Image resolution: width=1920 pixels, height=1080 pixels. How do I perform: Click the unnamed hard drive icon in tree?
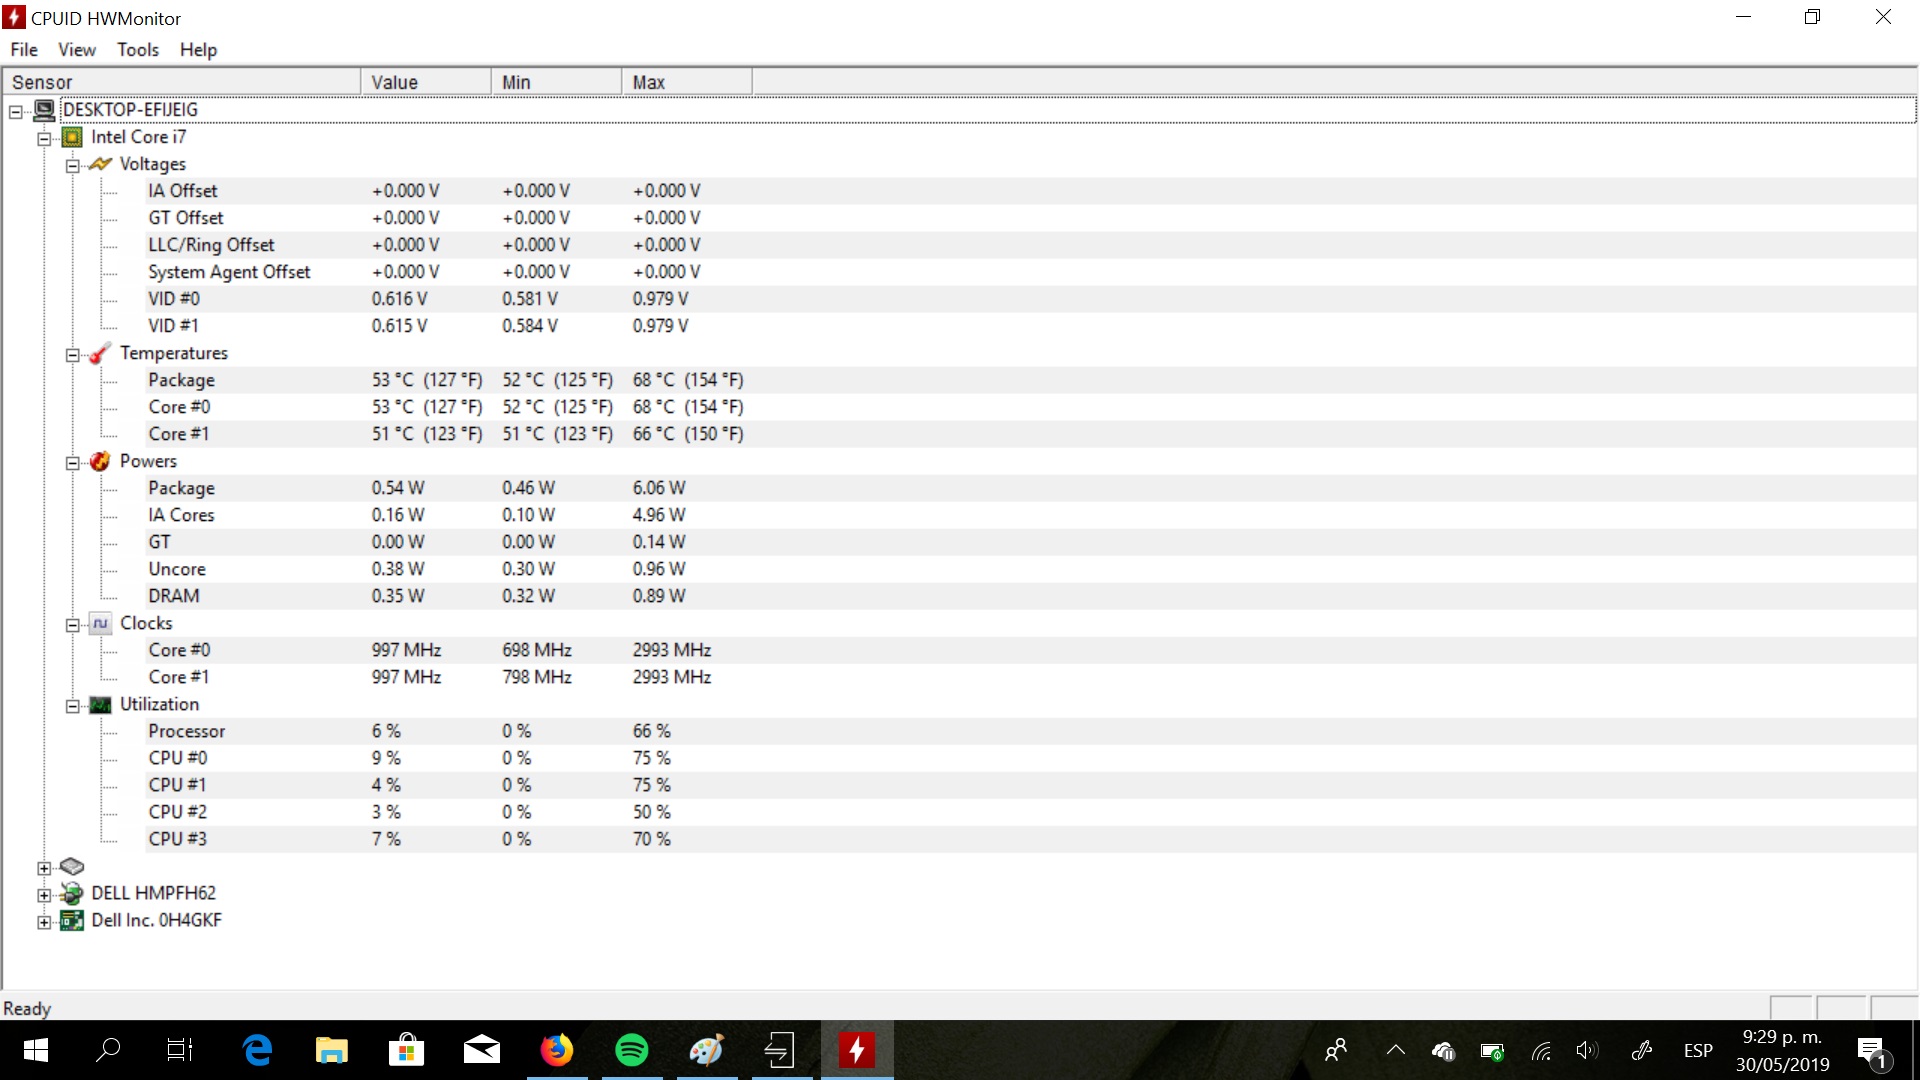point(72,866)
